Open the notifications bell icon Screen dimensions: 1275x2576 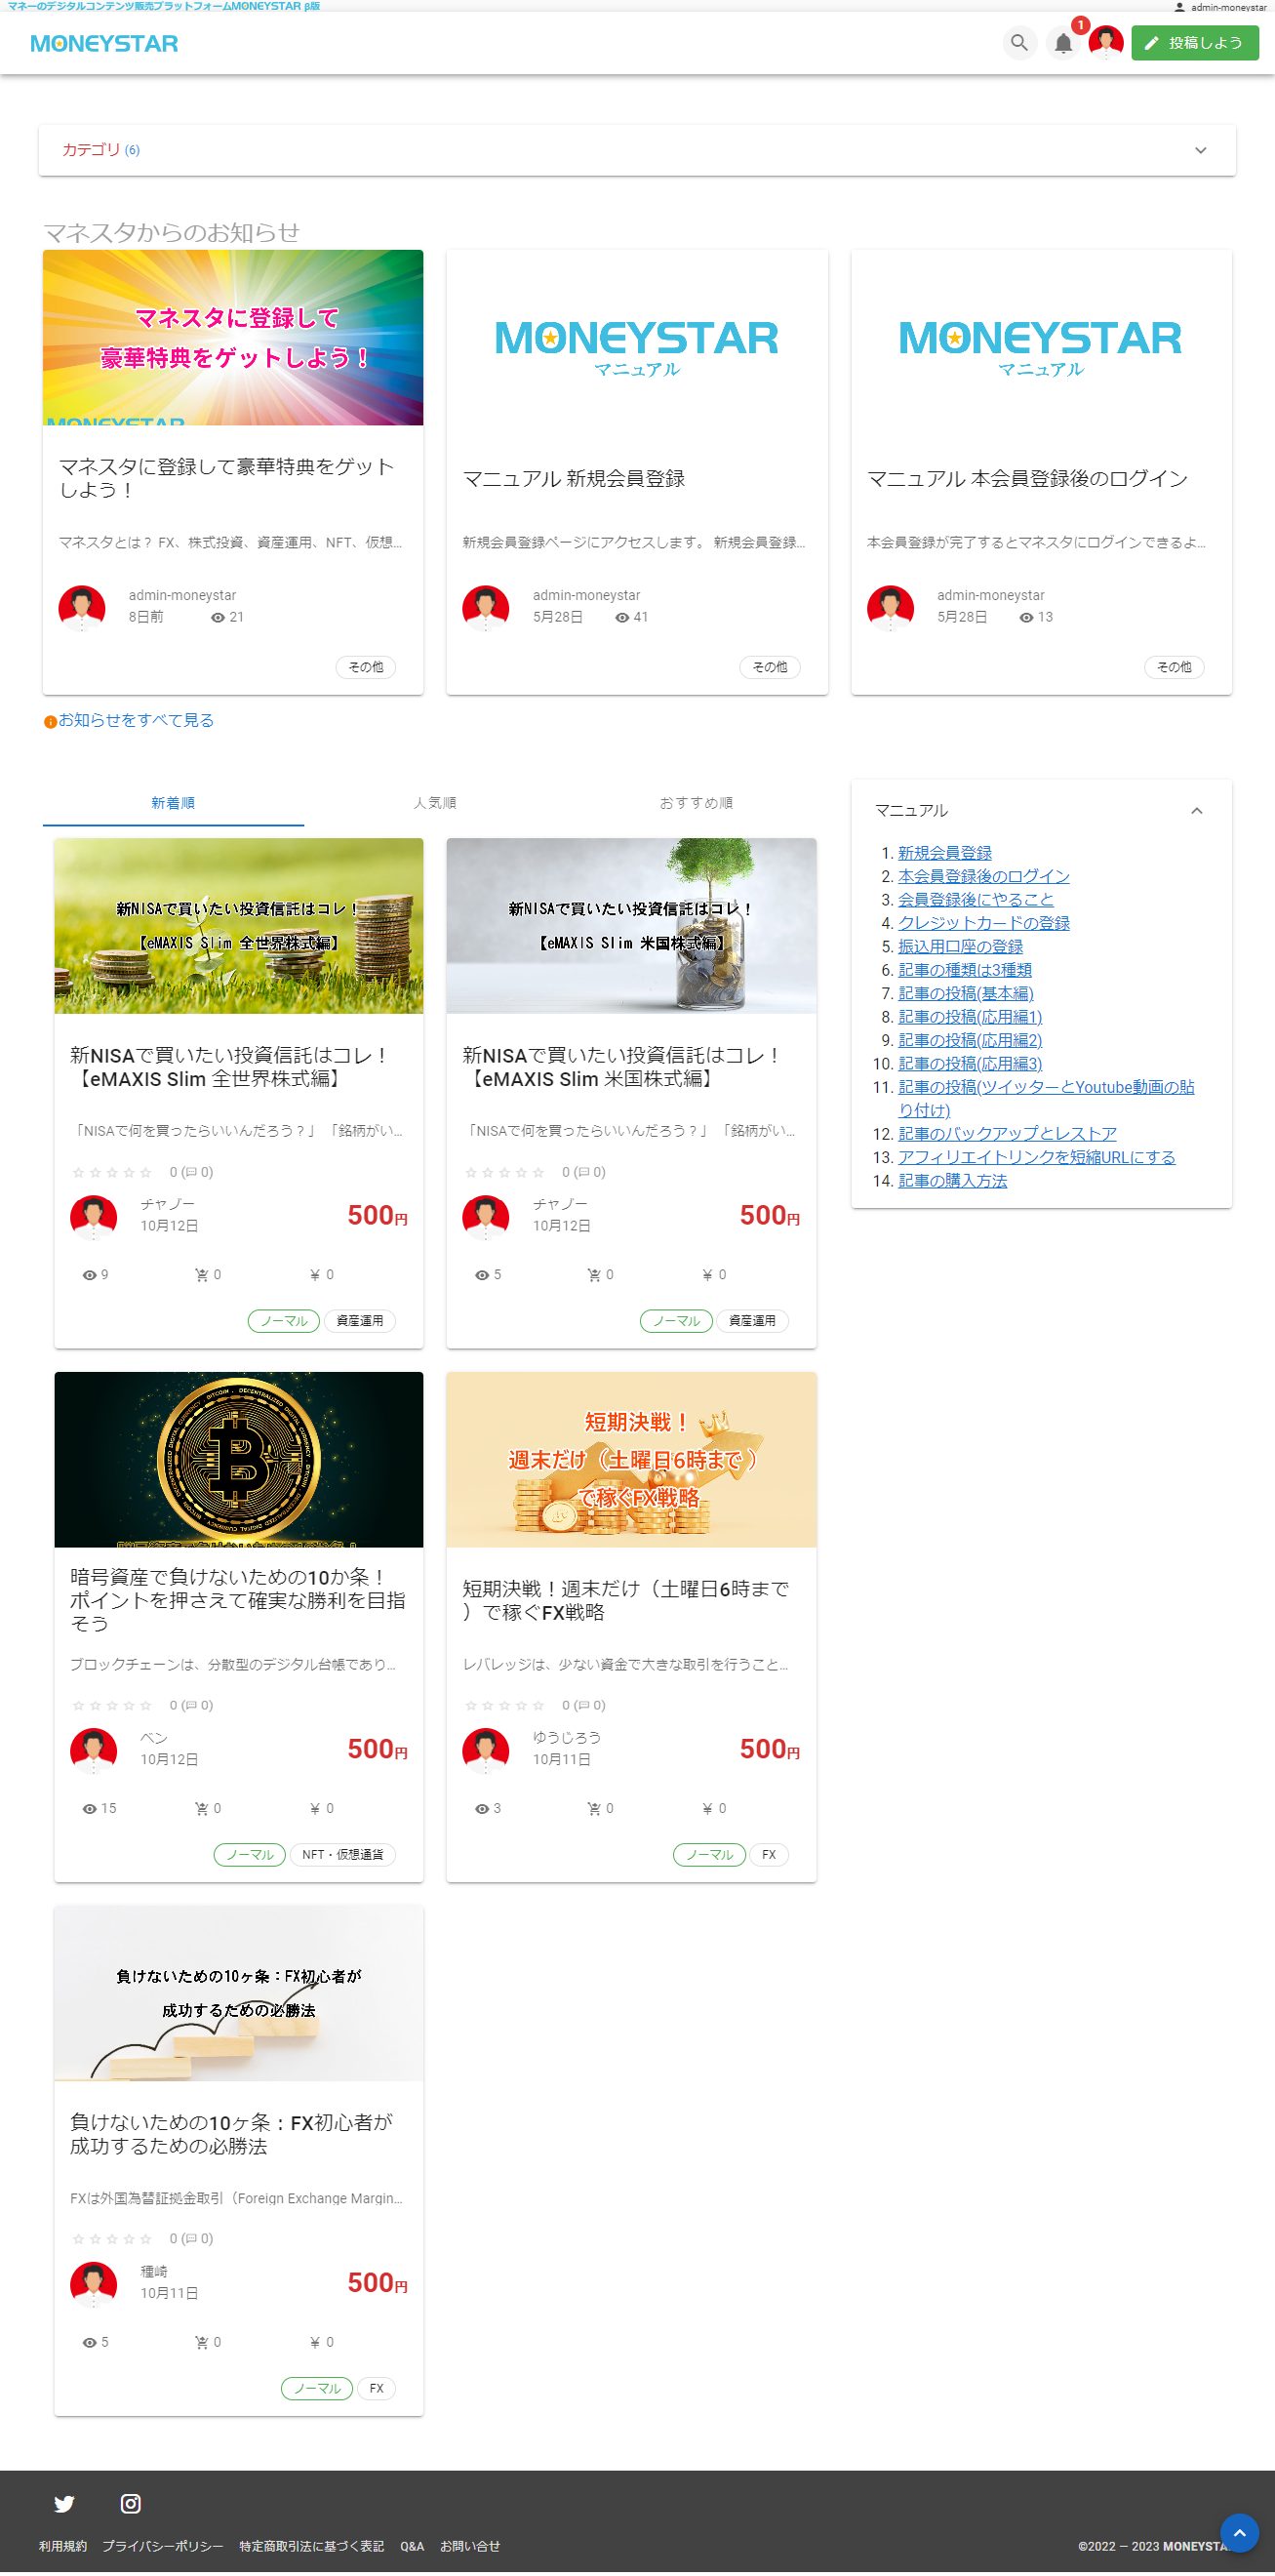1063,43
